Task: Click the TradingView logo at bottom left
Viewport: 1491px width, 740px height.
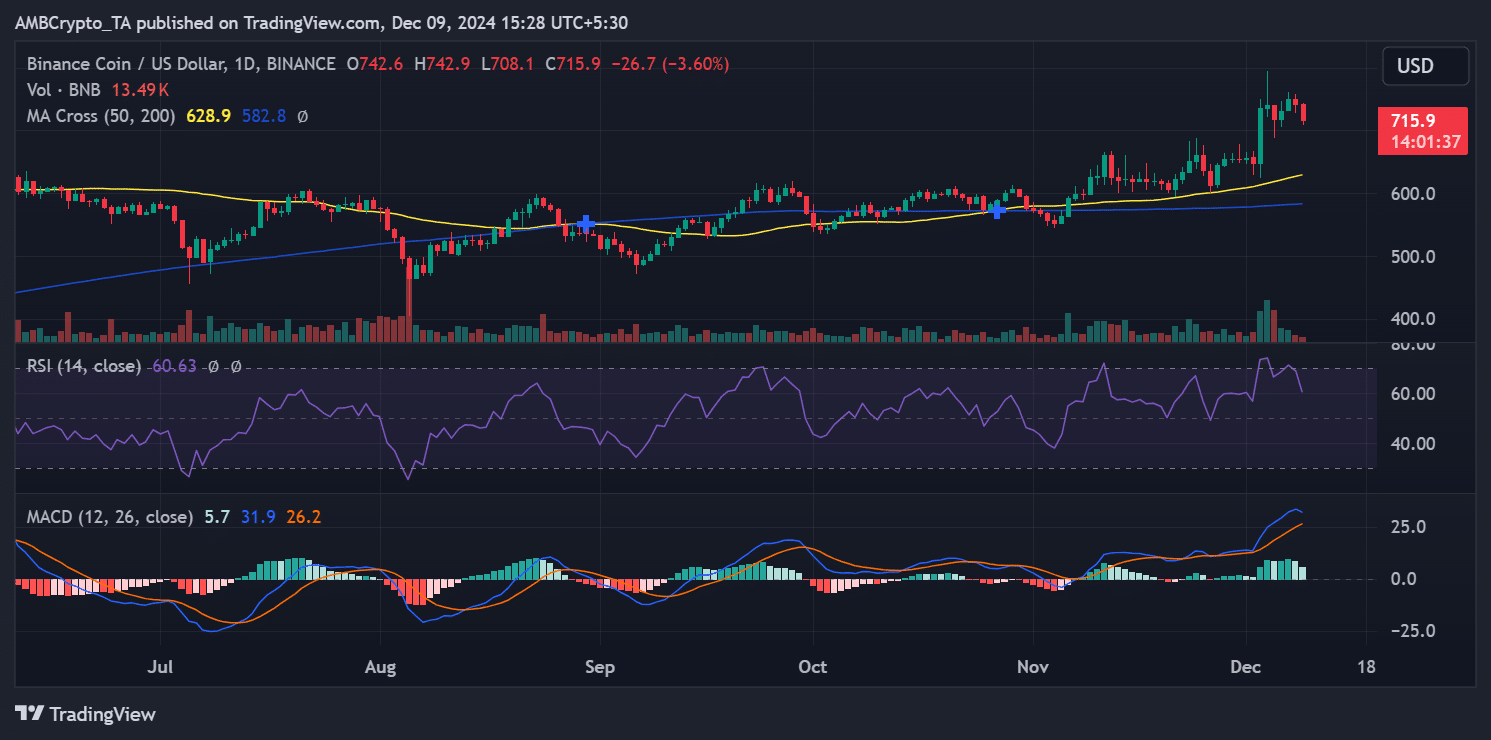Action: (x=86, y=714)
